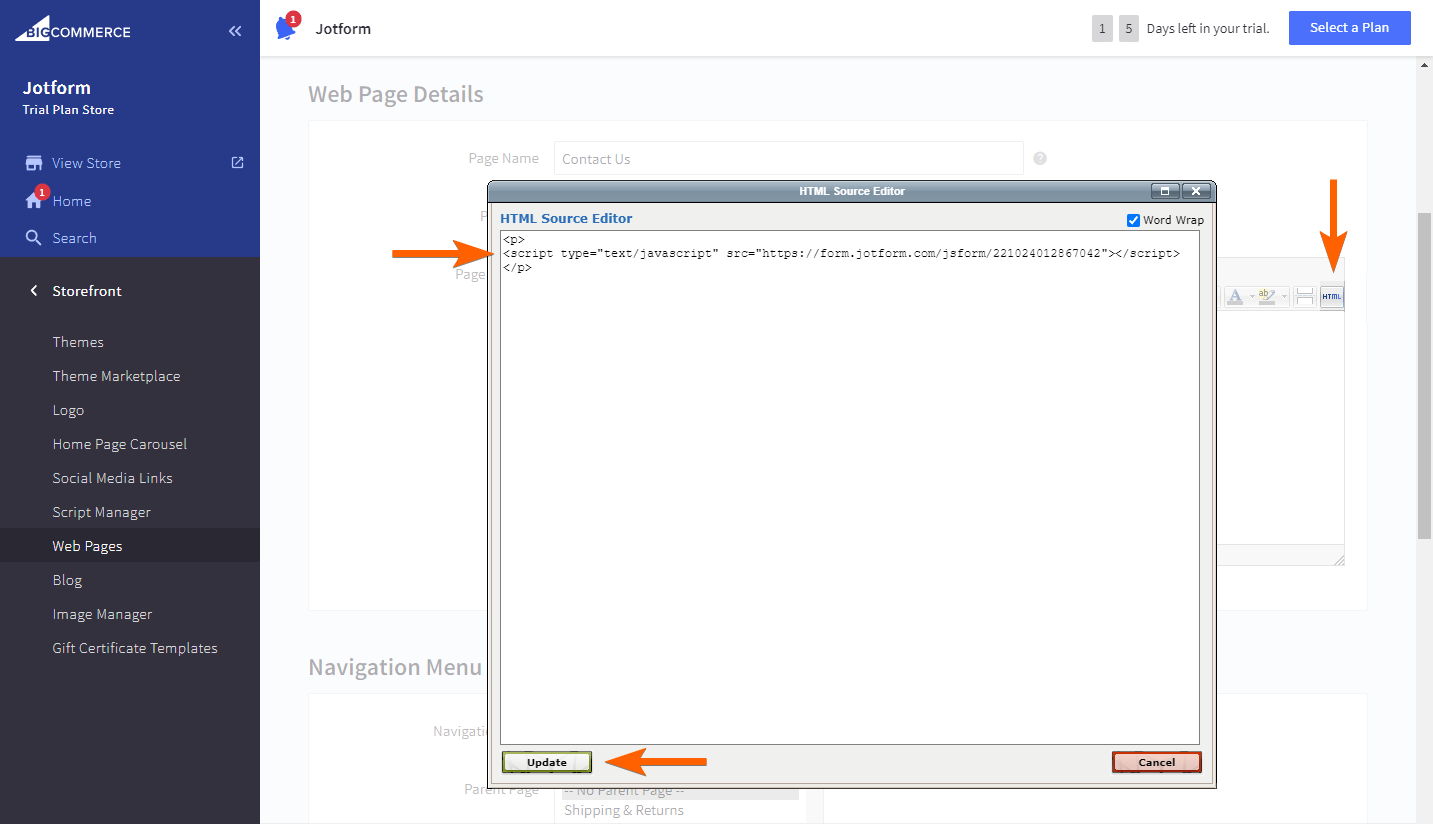Open store via the external link icon

[x=237, y=162]
